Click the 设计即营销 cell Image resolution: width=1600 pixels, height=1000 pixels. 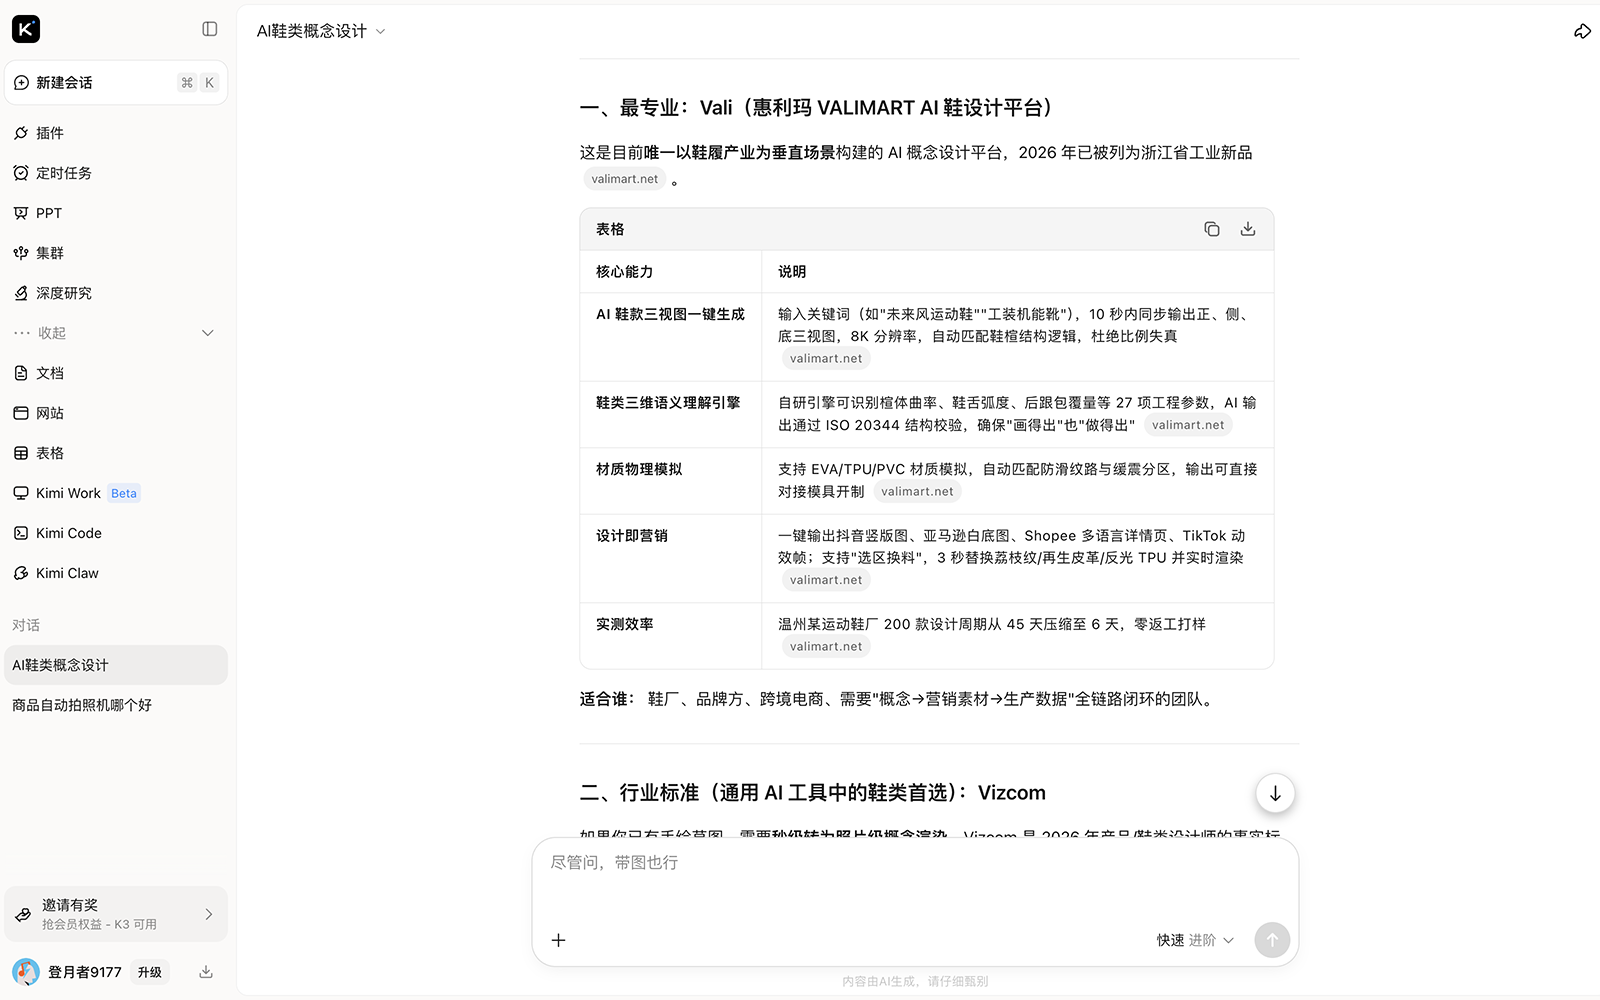pyautogui.click(x=671, y=558)
